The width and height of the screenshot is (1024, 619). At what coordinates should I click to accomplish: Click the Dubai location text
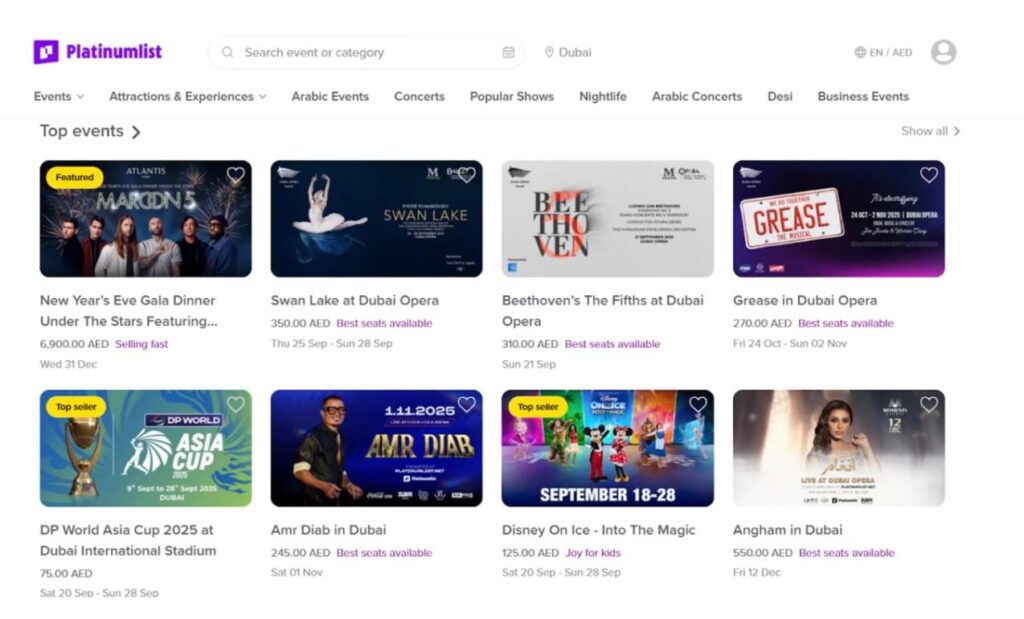[x=575, y=52]
